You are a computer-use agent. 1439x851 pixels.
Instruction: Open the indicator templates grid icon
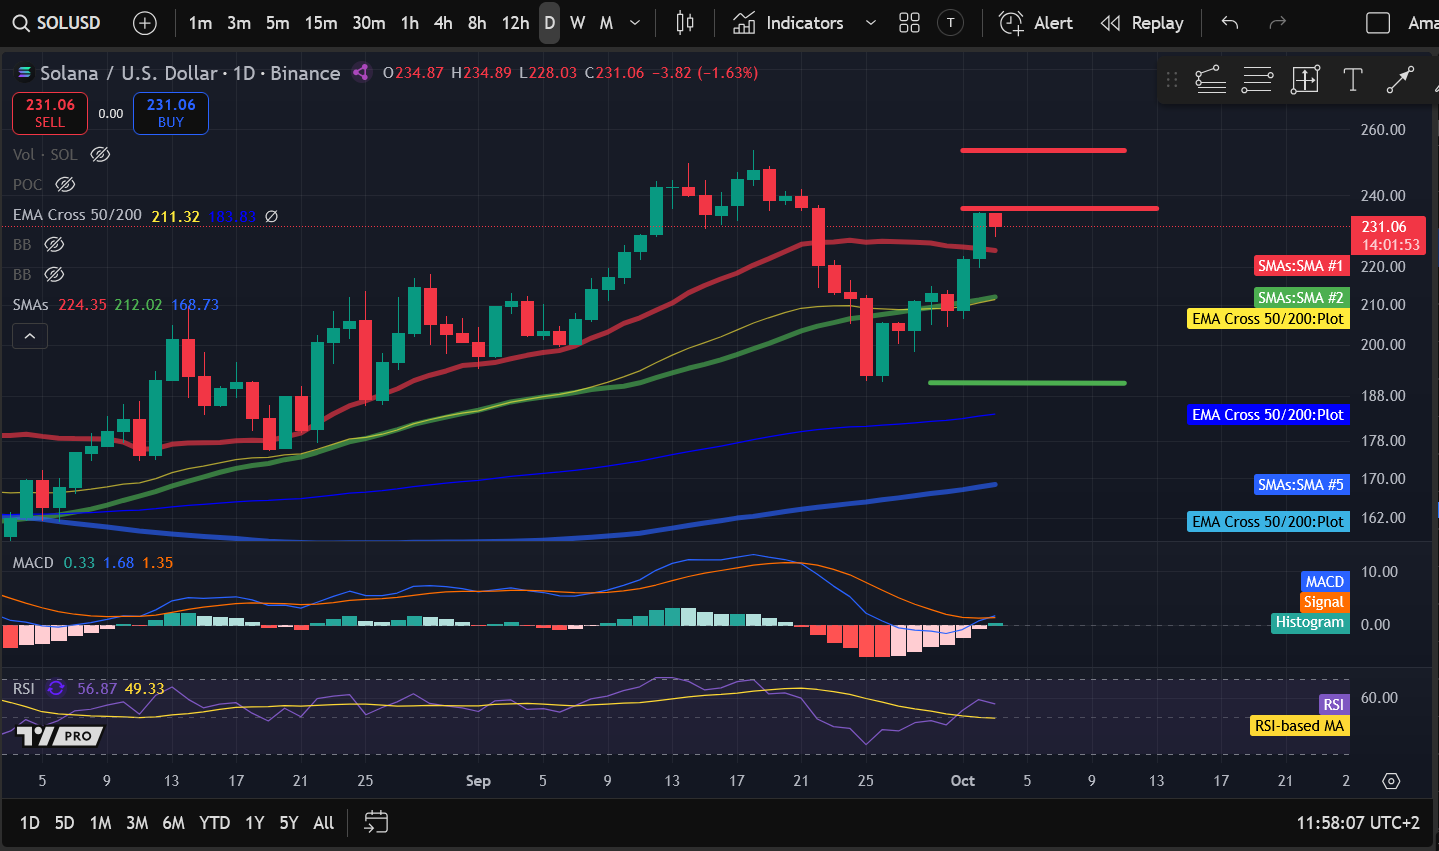tap(909, 23)
